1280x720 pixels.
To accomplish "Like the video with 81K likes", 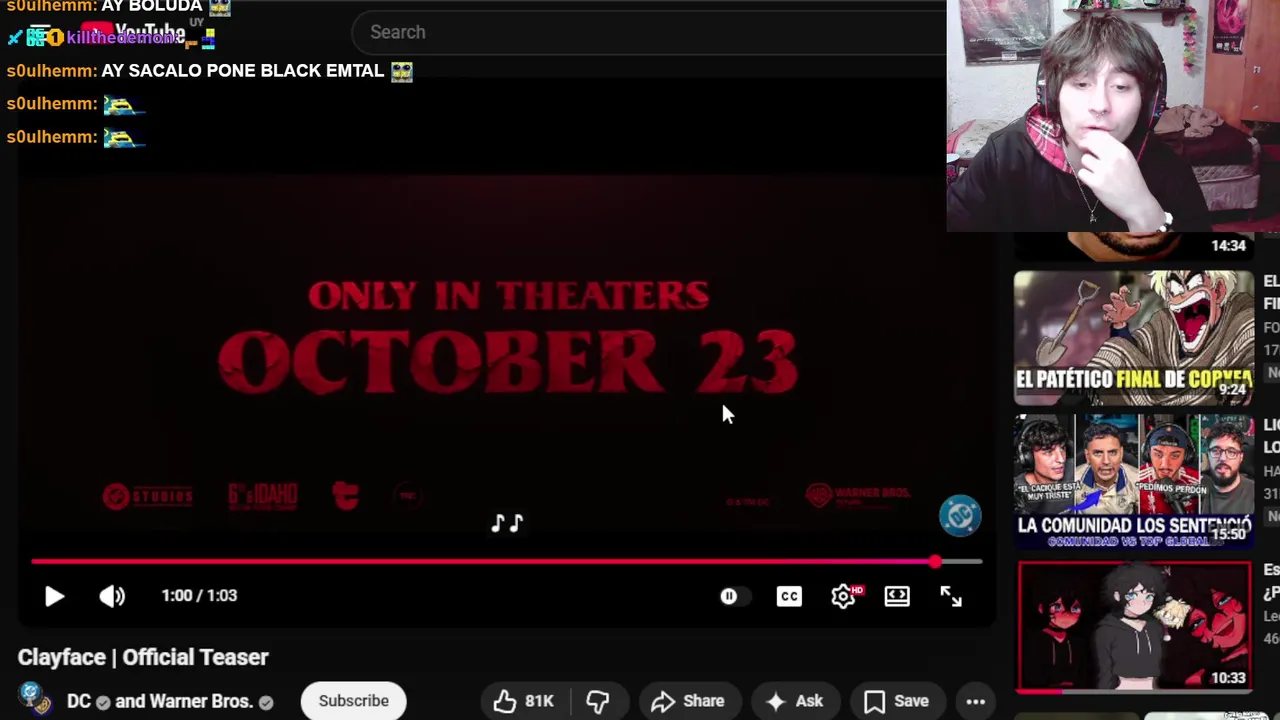I will click(523, 701).
